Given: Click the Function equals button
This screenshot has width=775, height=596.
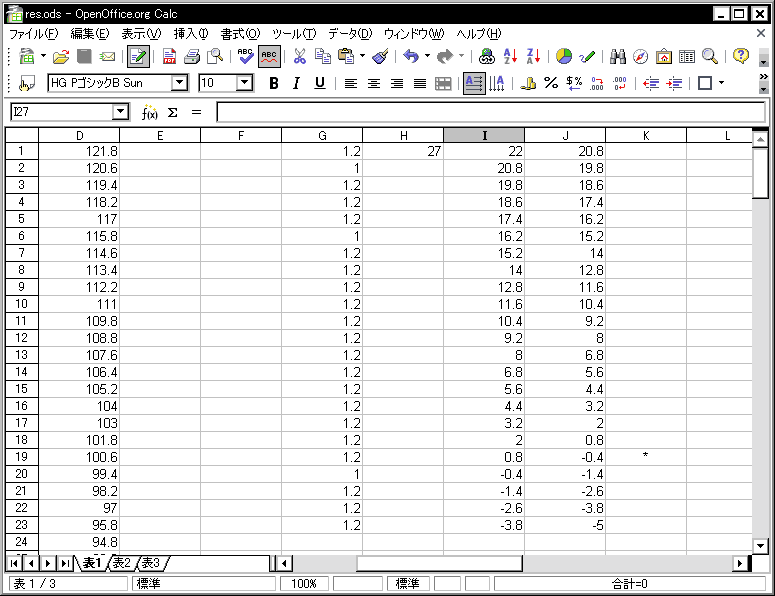Looking at the screenshot, I should pyautogui.click(x=196, y=113).
